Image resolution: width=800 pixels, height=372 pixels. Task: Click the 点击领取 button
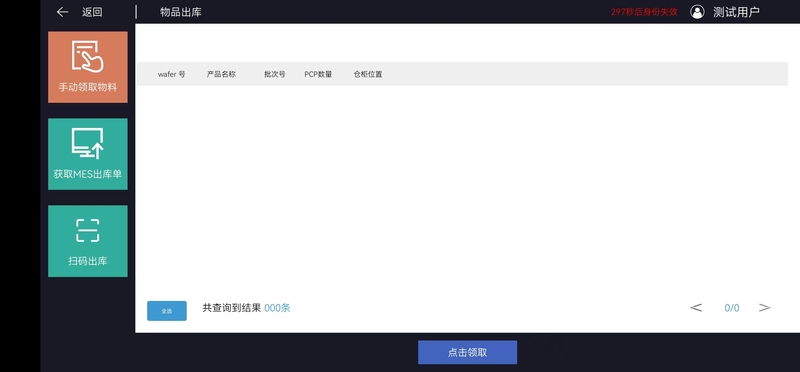coord(467,353)
